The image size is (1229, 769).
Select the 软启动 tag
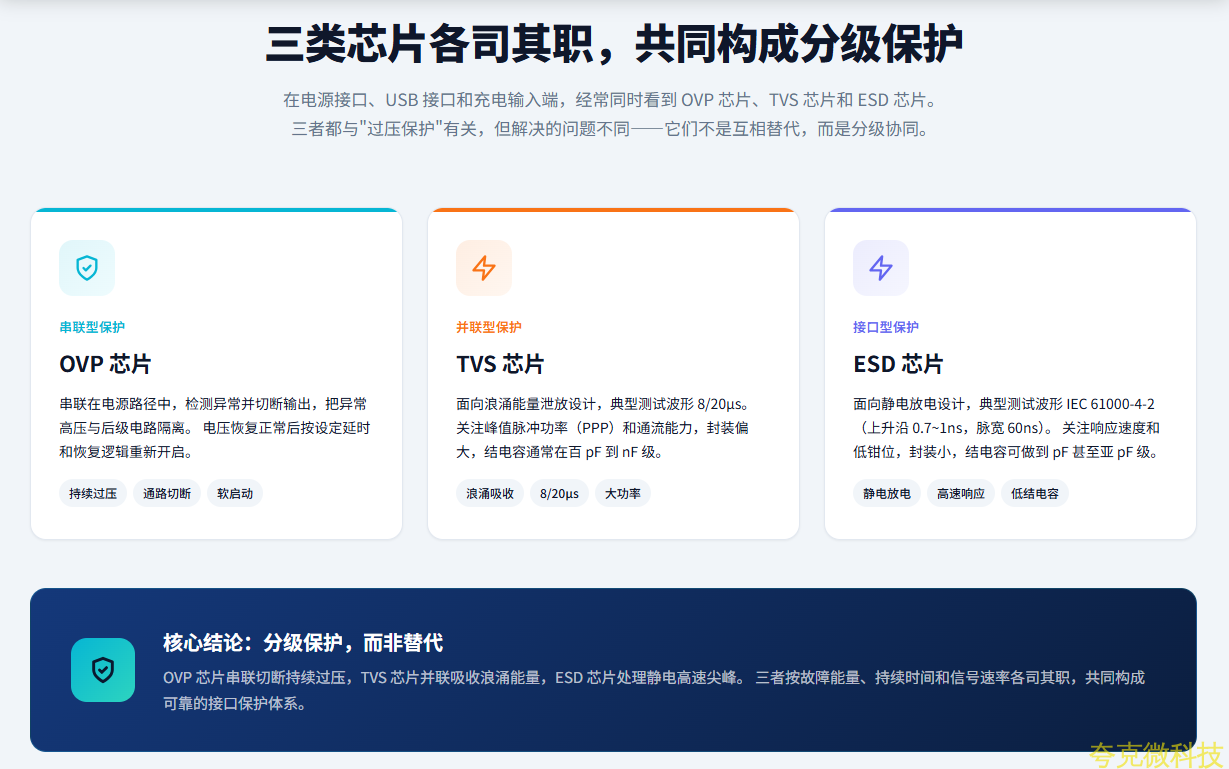pos(235,493)
